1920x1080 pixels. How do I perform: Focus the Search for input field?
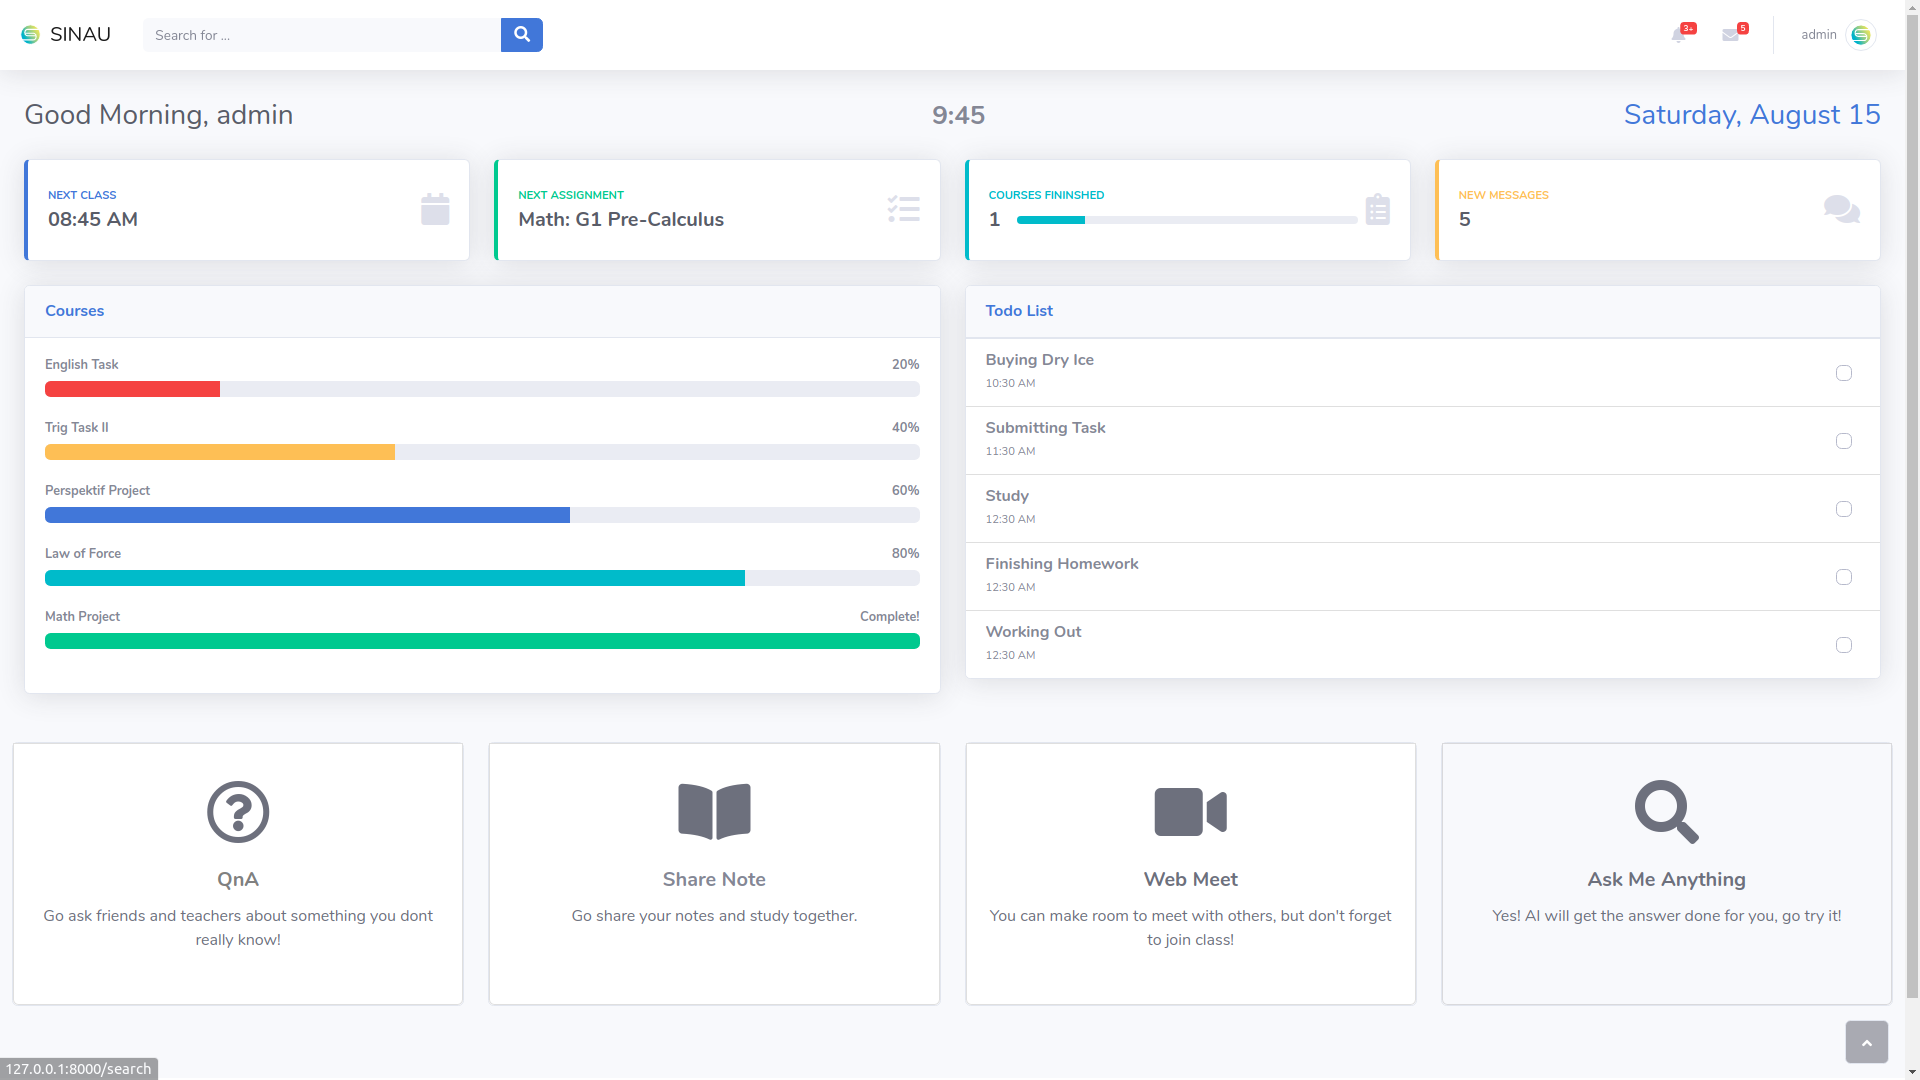(x=322, y=35)
